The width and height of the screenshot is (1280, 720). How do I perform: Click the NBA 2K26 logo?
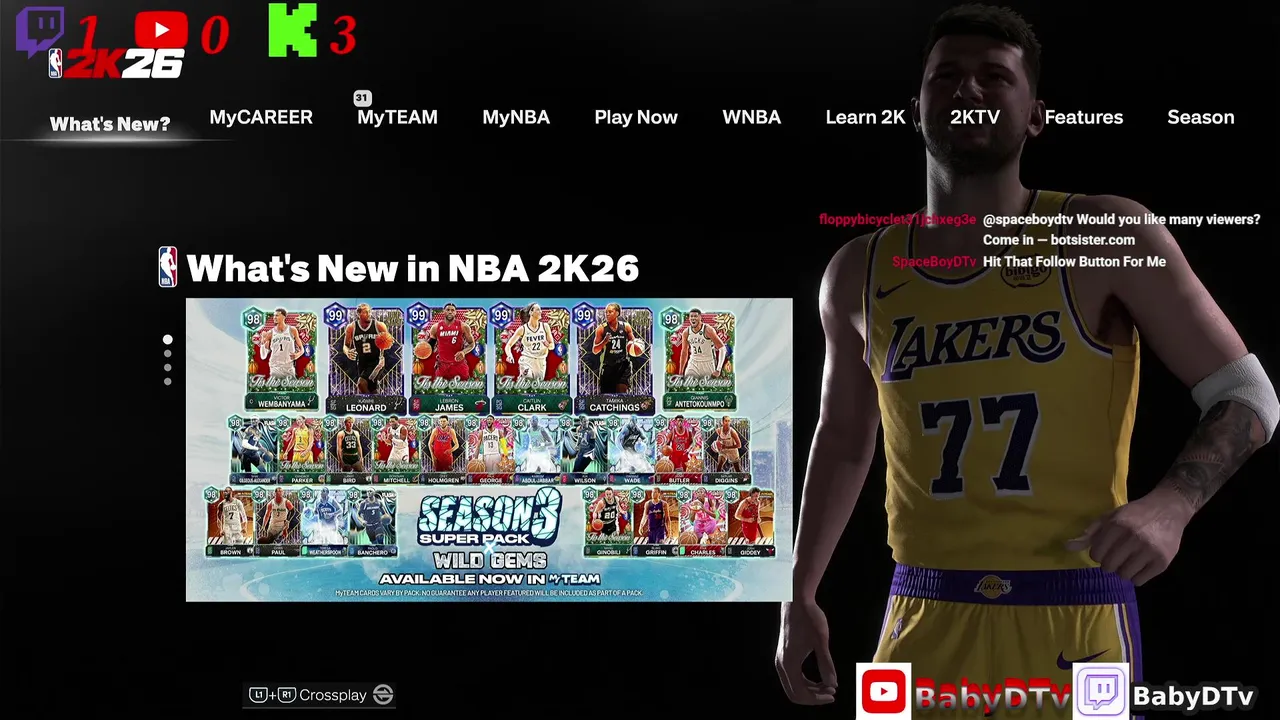point(117,64)
